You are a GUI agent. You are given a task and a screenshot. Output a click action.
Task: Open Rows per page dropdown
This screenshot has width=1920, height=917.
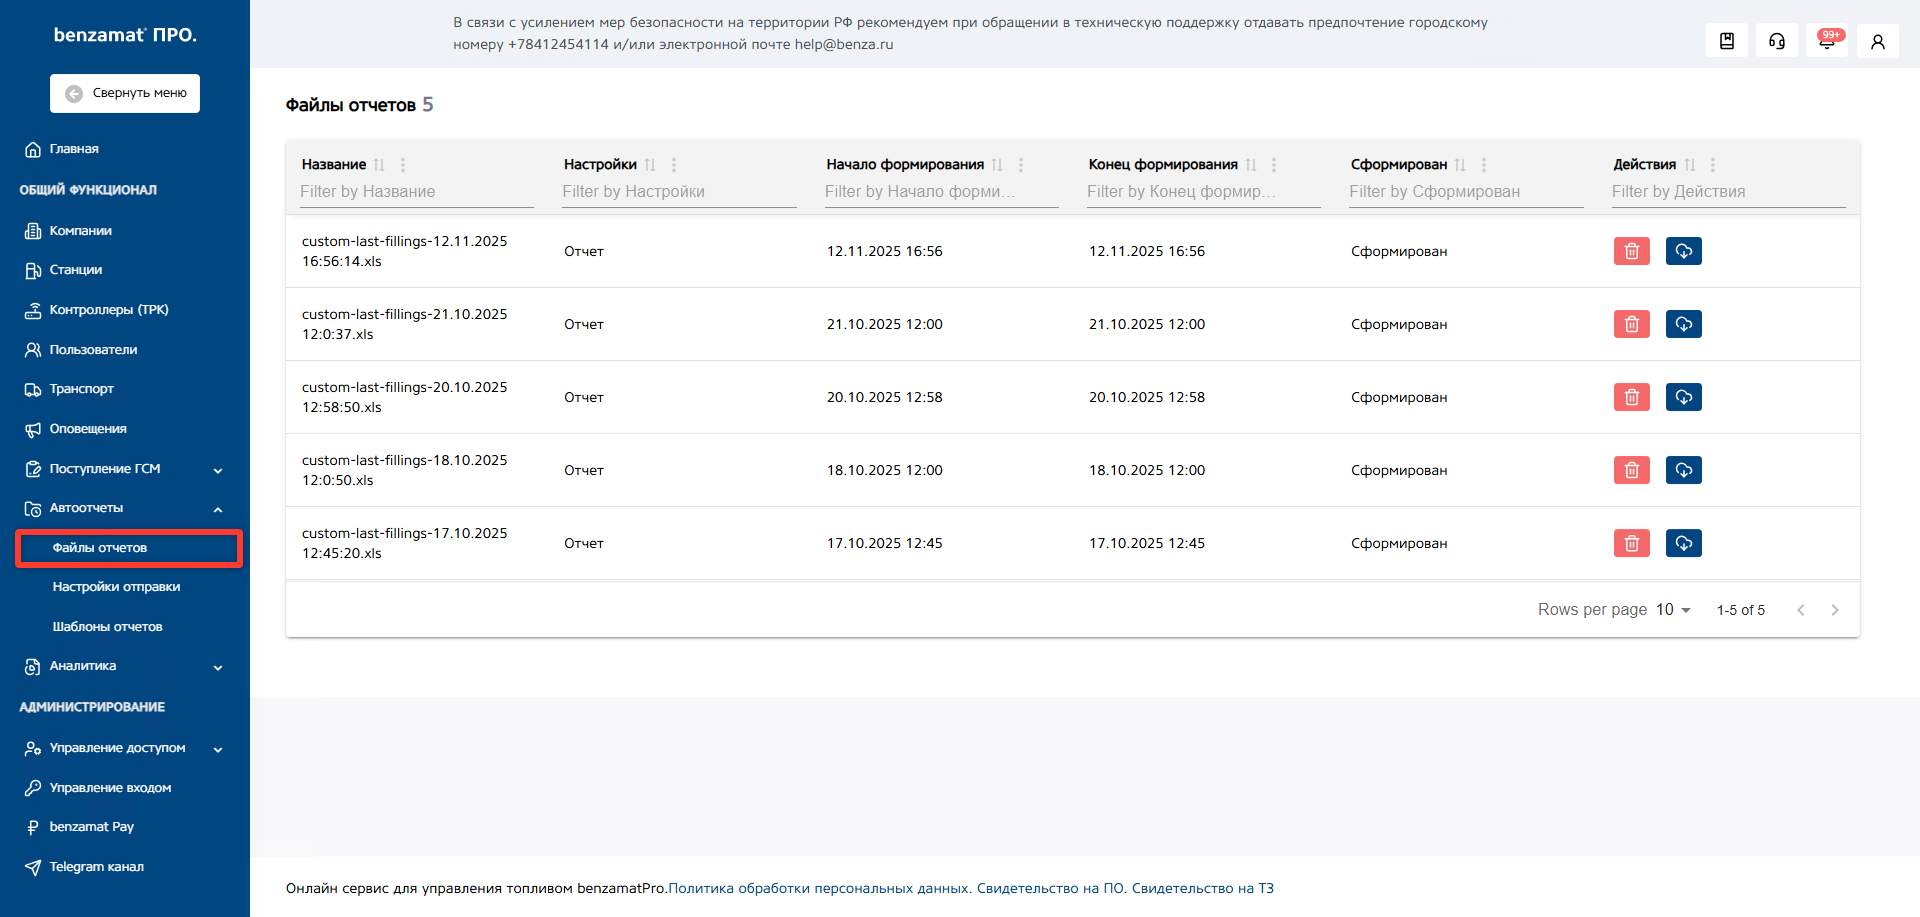(1673, 610)
